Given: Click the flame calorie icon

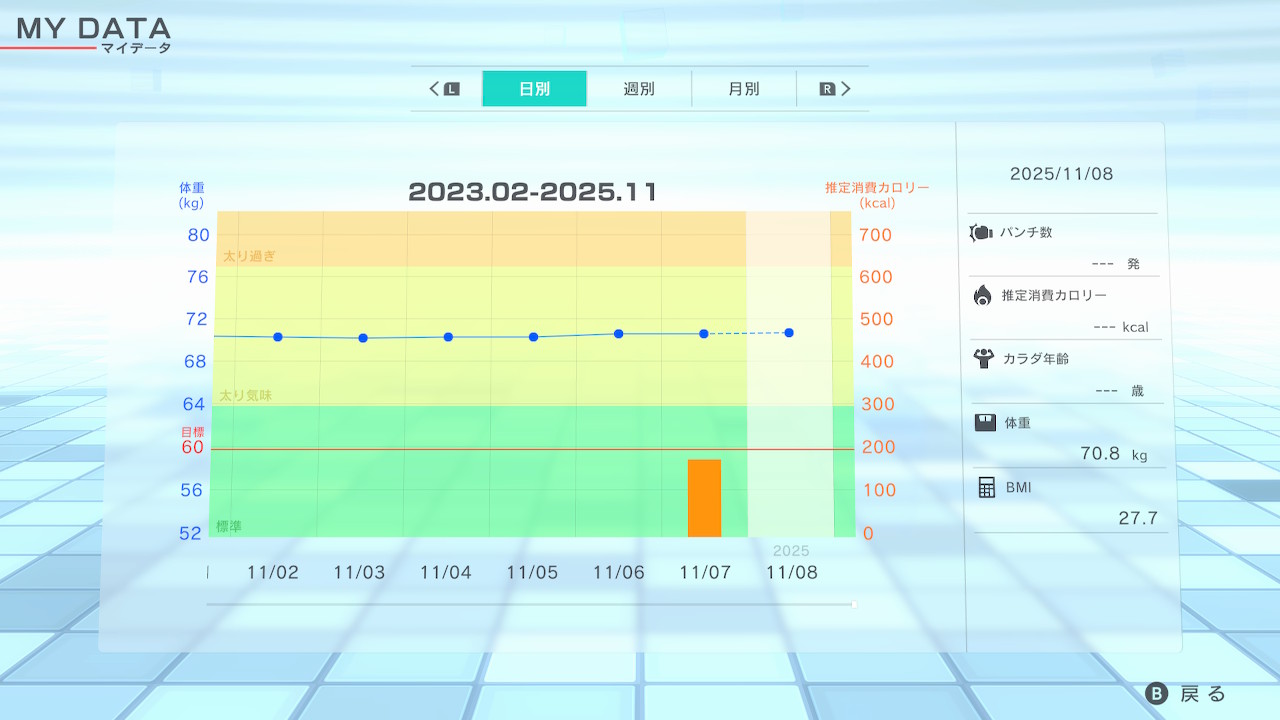Looking at the screenshot, I should click(x=982, y=295).
